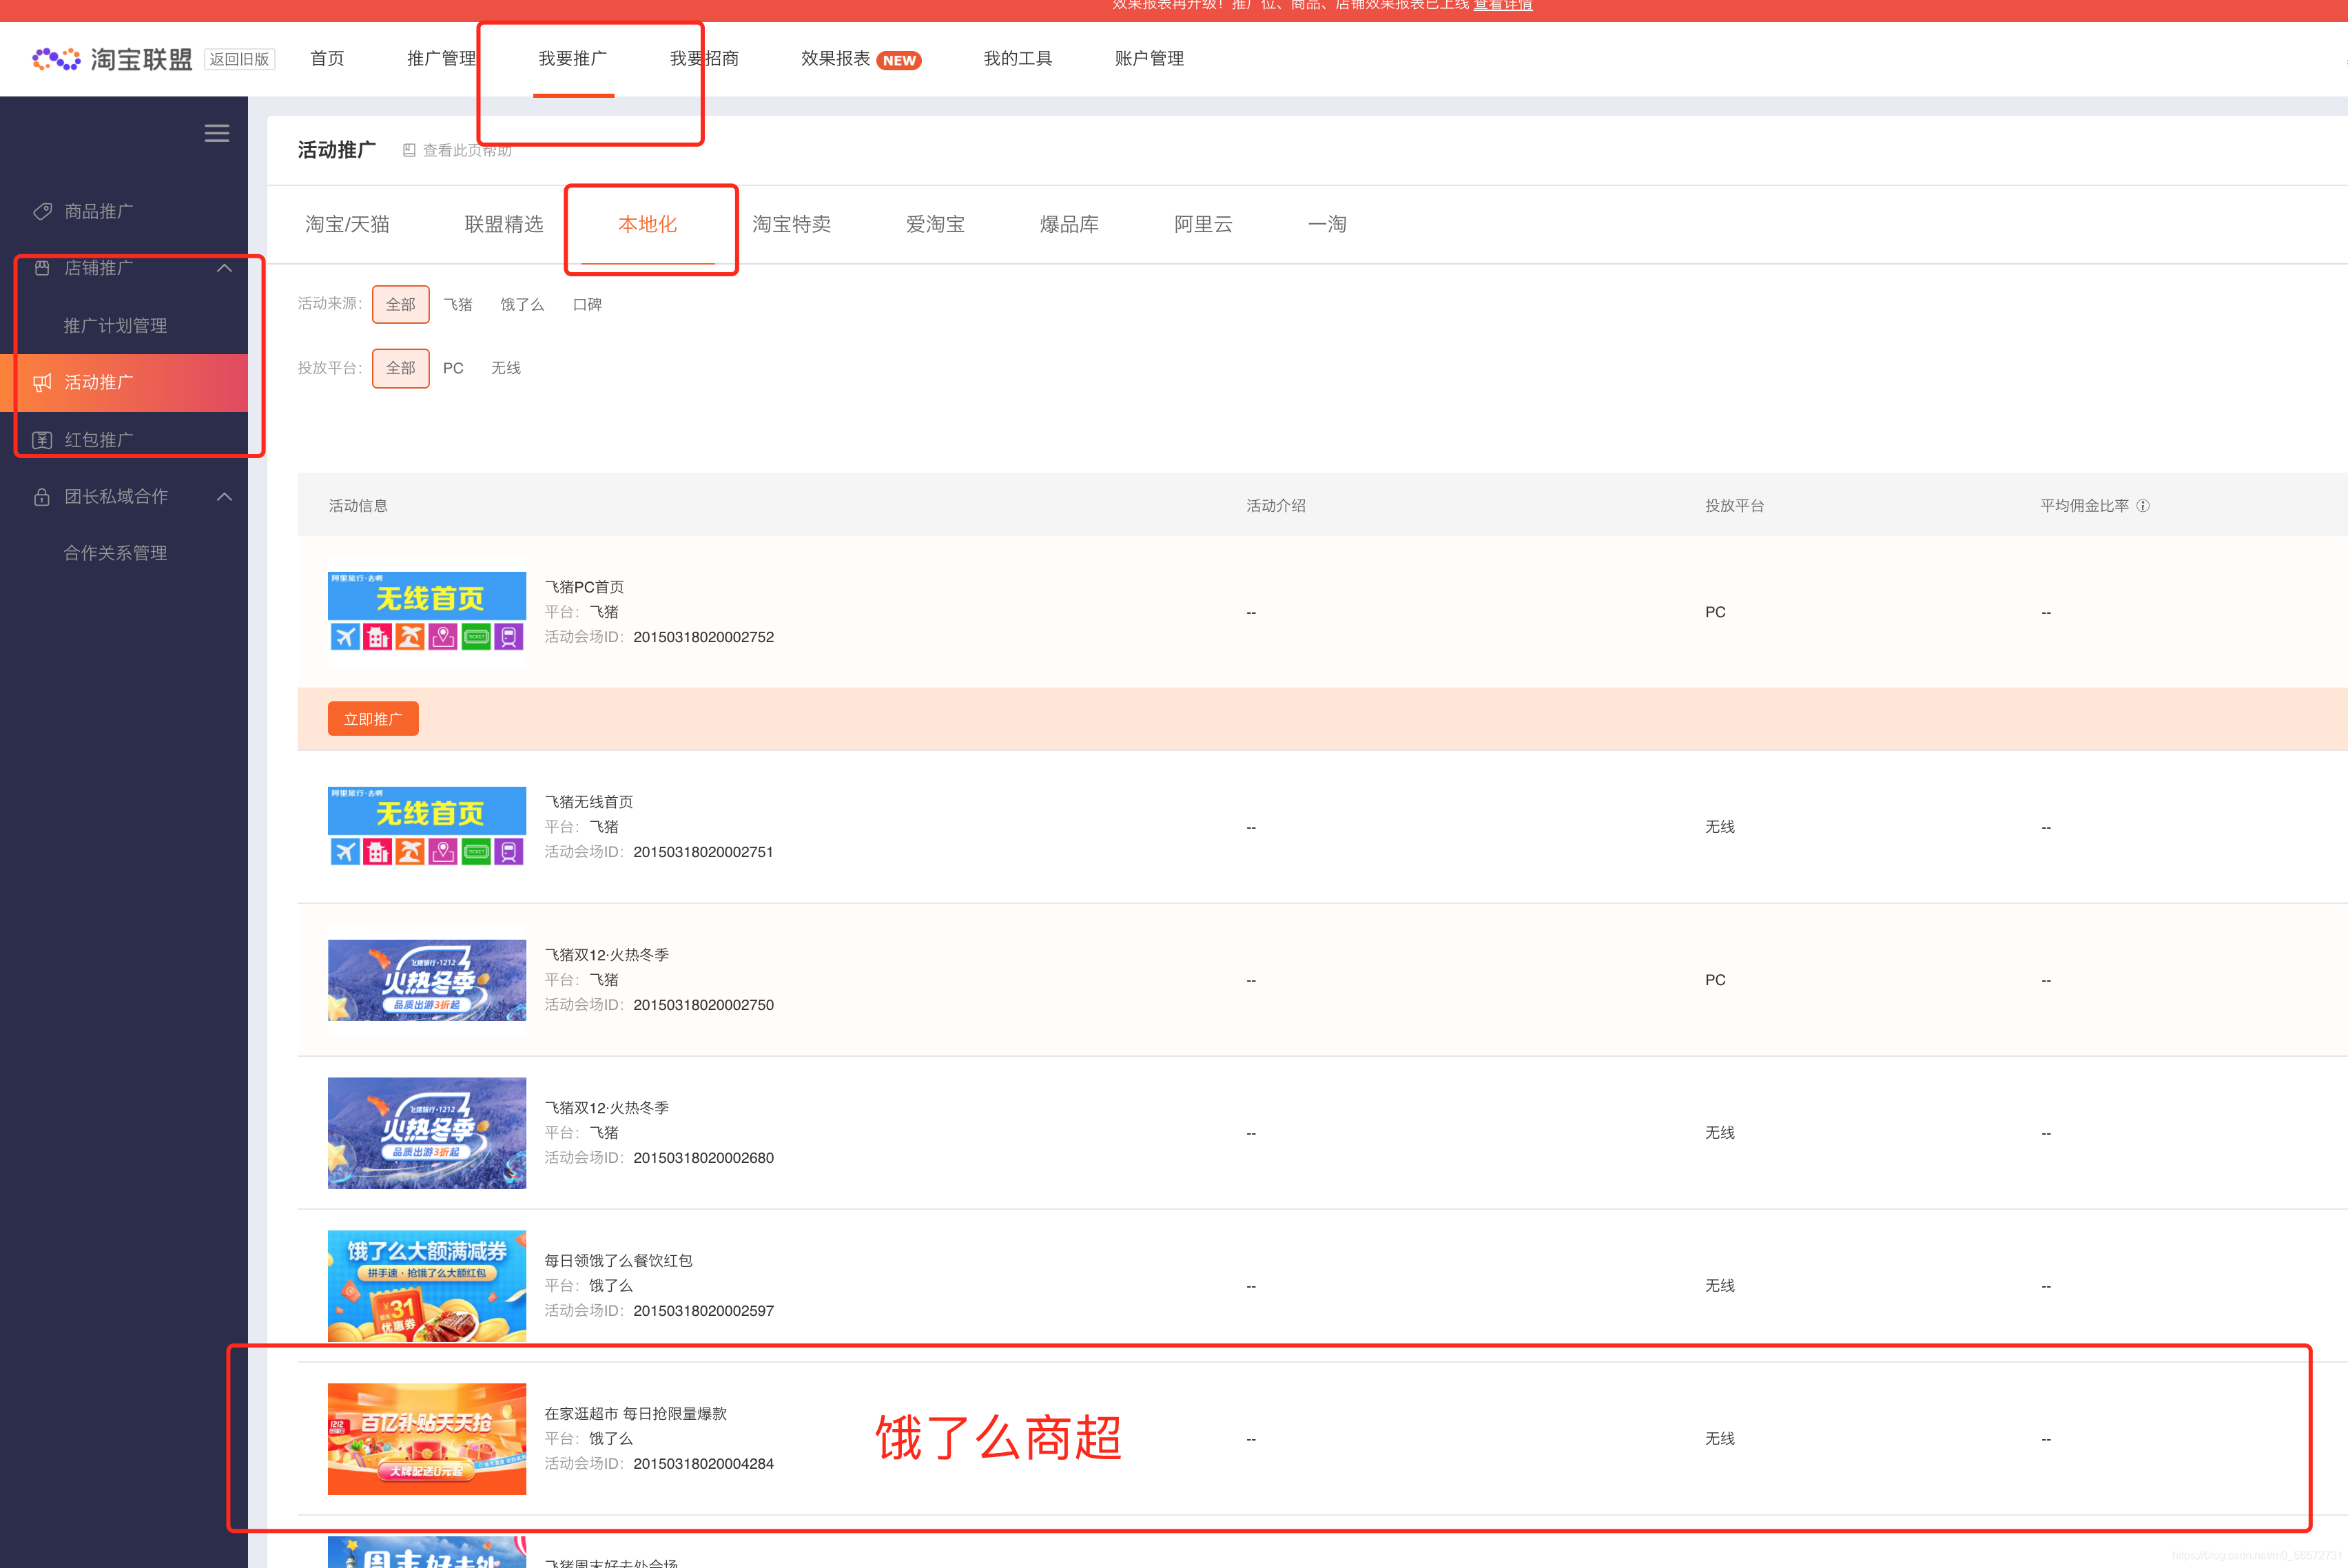The image size is (2348, 1568).
Task: Filter 活动来源 by 飞猪
Action: pos(458,304)
